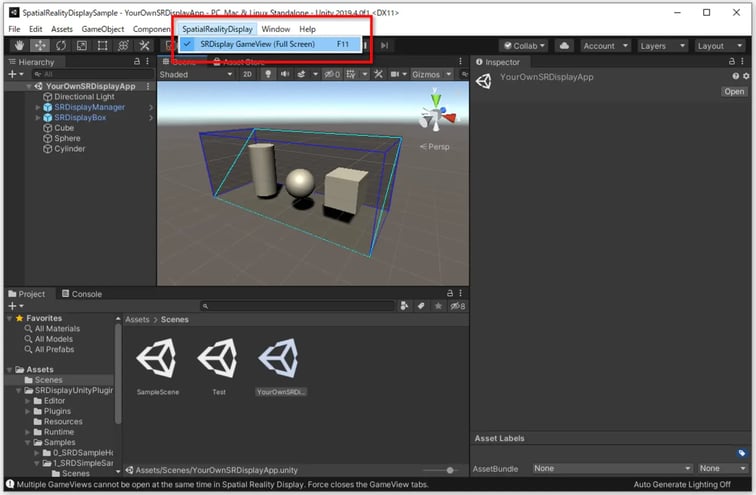756x495 pixels.
Task: Open the File menu
Action: (14, 29)
